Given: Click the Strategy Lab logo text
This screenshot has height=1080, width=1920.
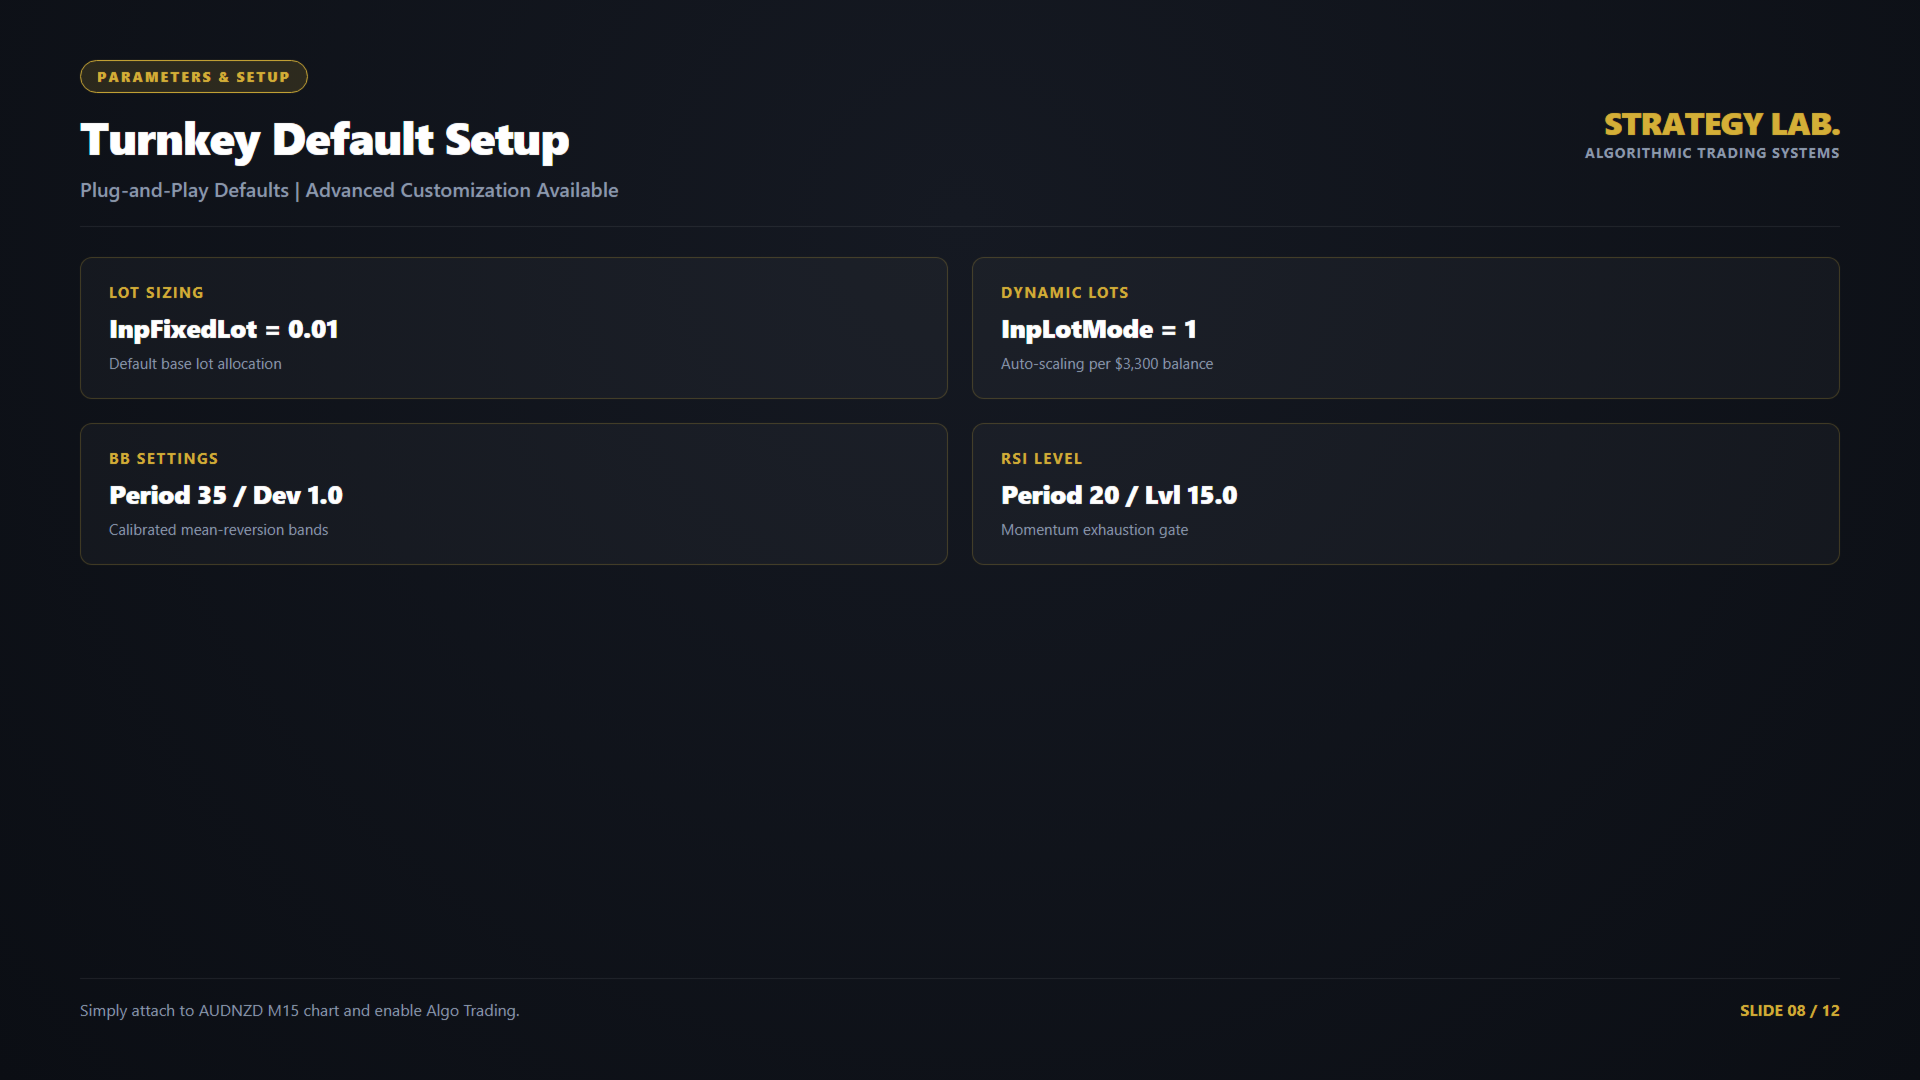Looking at the screenshot, I should tap(1722, 124).
